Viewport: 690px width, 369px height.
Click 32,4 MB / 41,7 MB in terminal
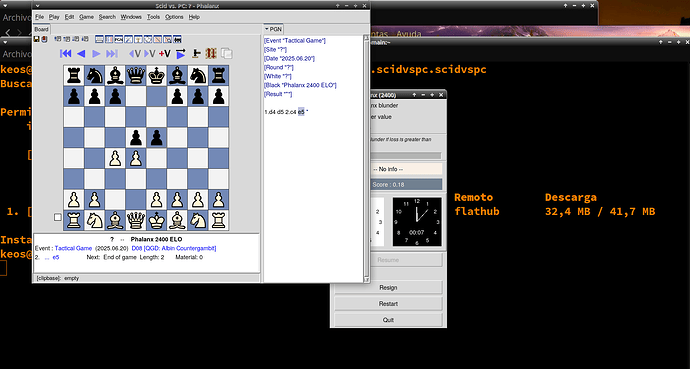[600, 212]
